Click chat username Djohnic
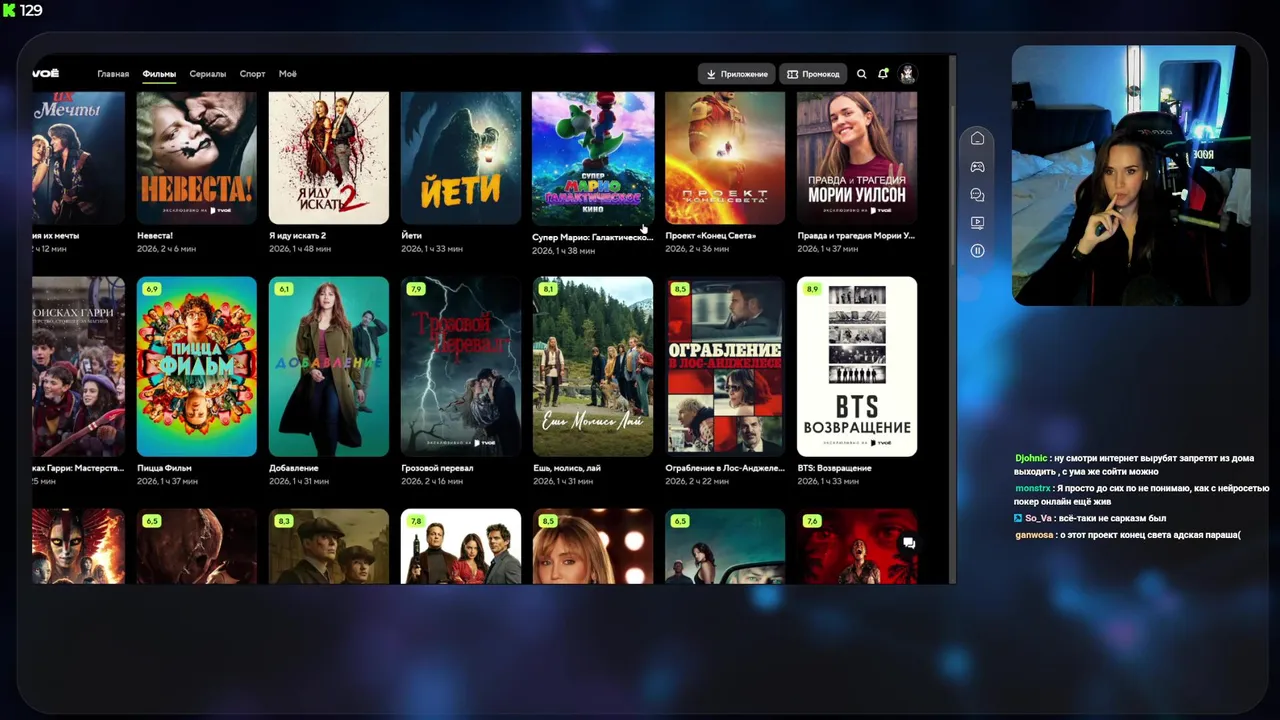 [1031, 458]
